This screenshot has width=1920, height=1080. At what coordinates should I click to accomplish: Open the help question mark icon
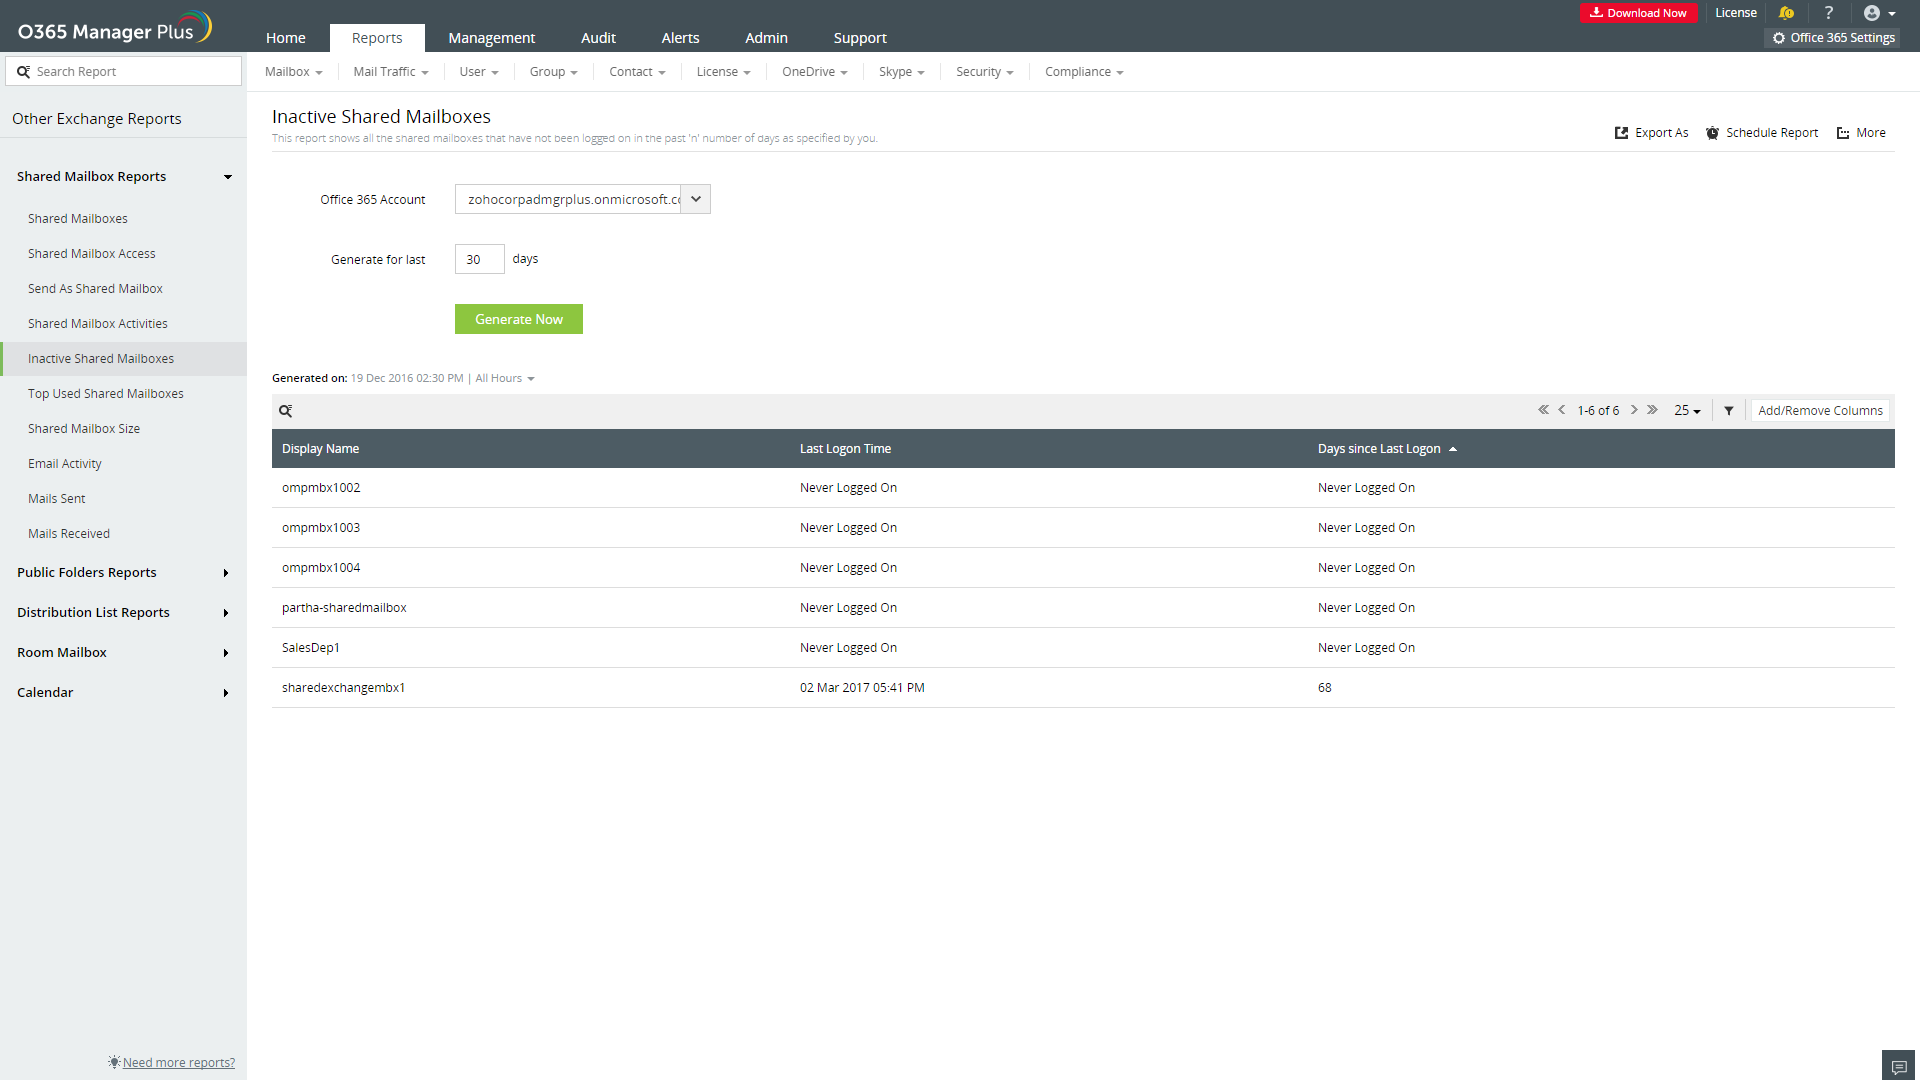1829,13
